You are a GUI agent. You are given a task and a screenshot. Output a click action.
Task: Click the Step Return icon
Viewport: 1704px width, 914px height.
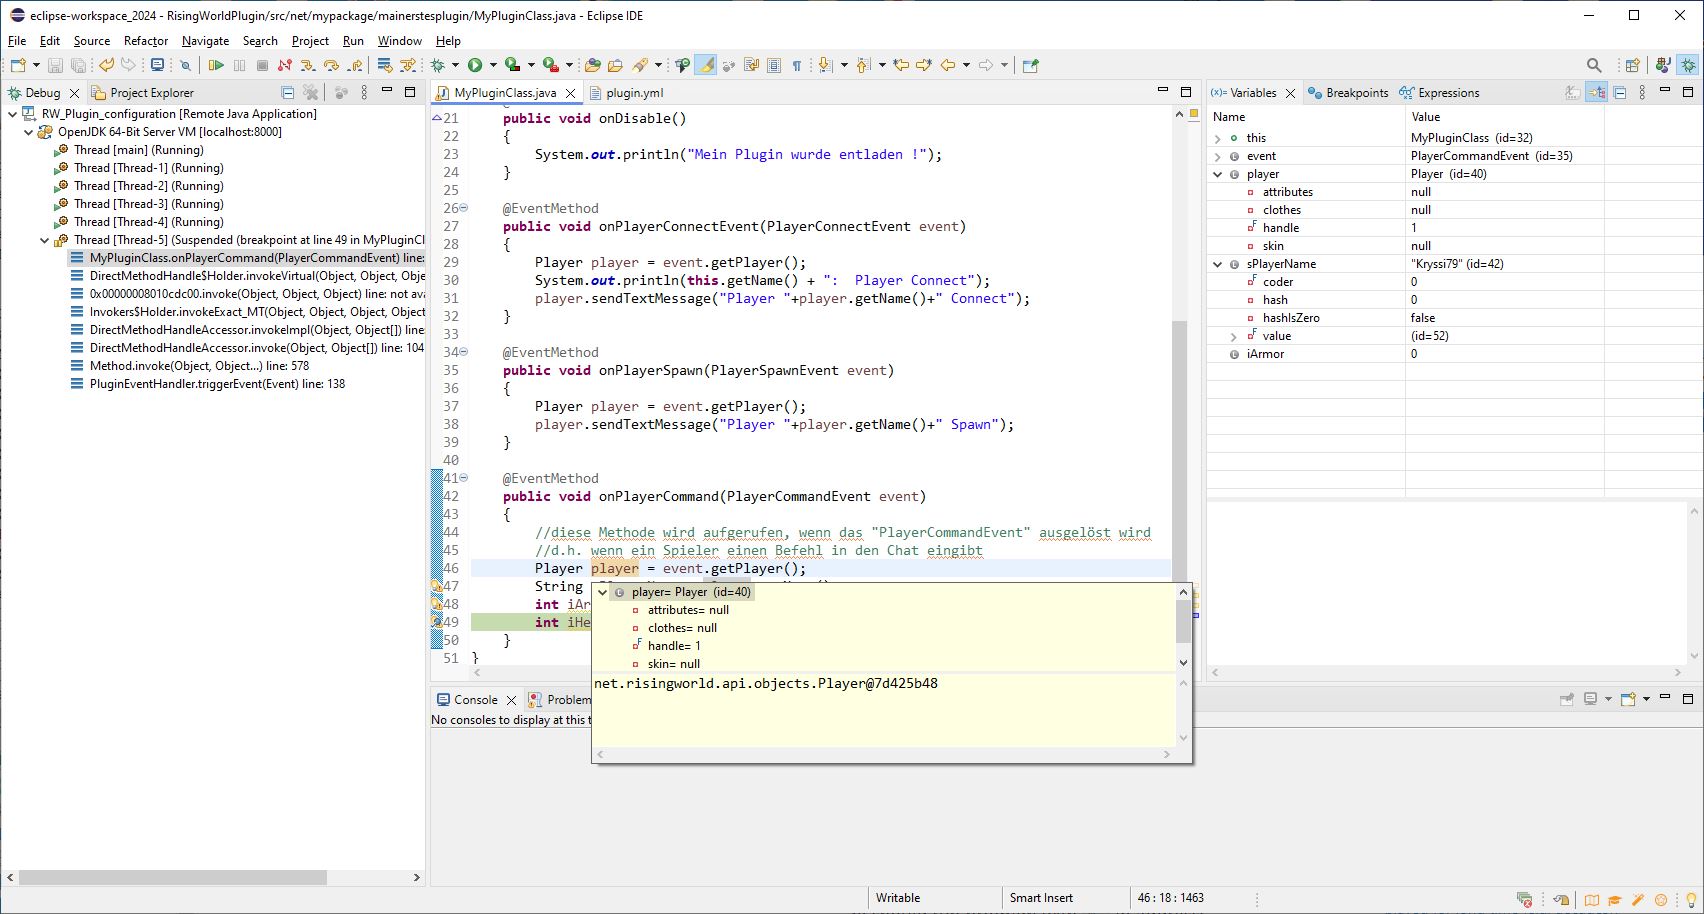tap(355, 66)
